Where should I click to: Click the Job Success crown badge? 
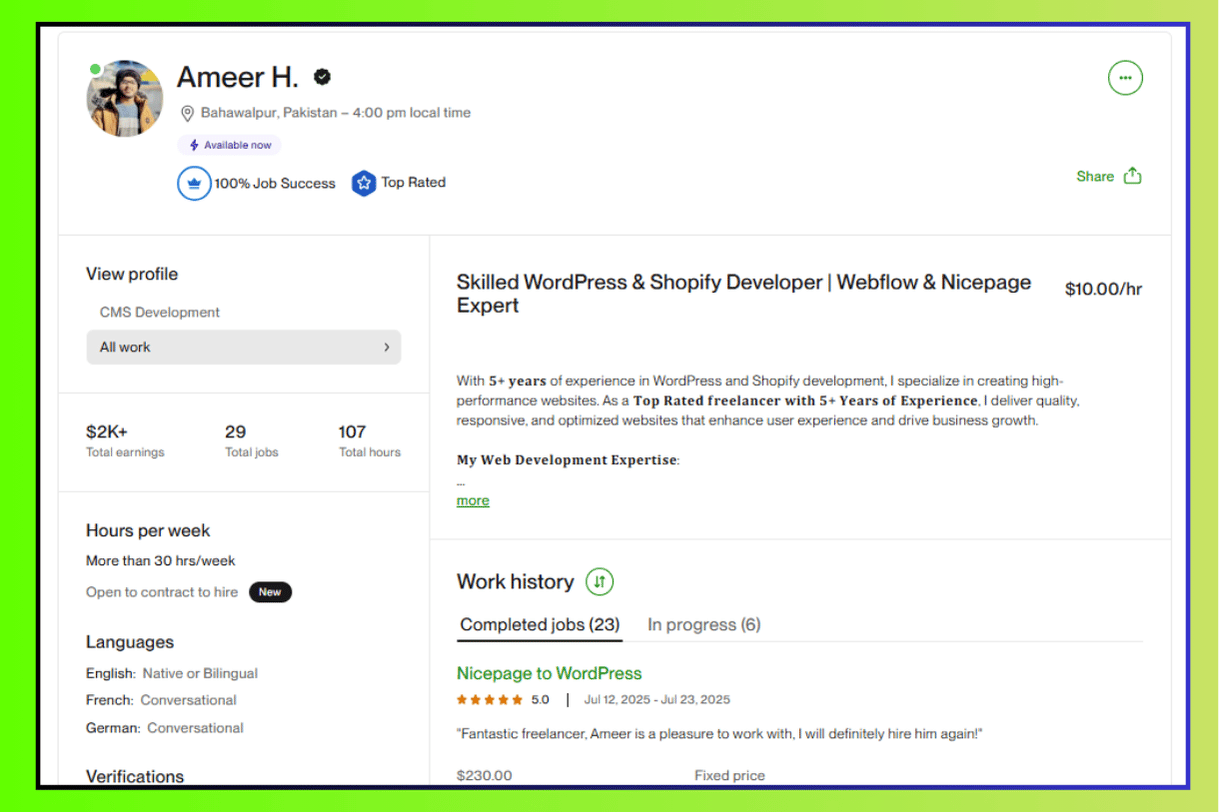click(x=194, y=183)
